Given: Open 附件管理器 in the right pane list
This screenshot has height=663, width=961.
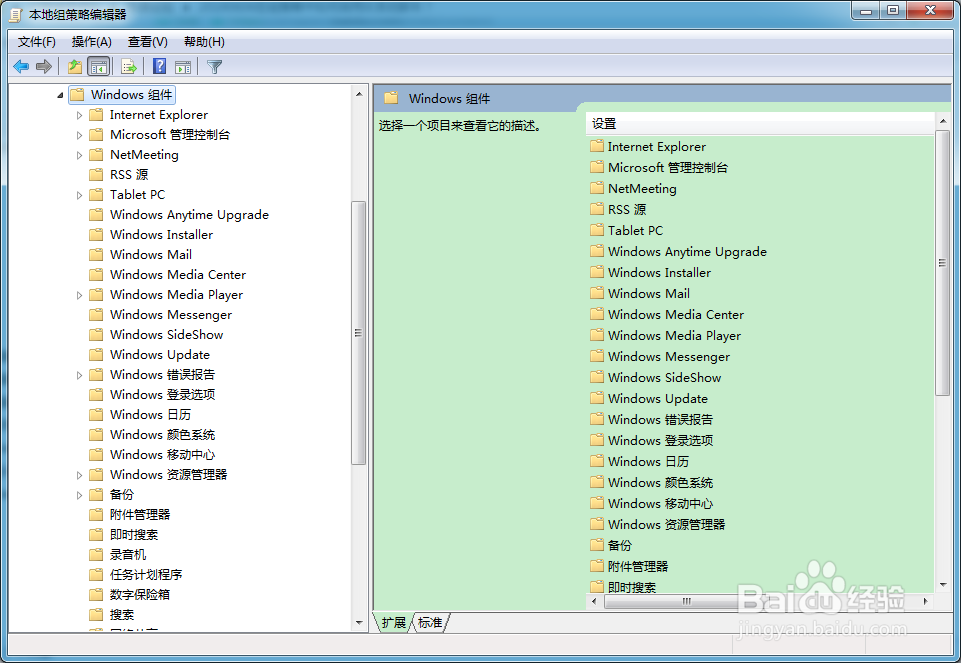Looking at the screenshot, I should (637, 566).
